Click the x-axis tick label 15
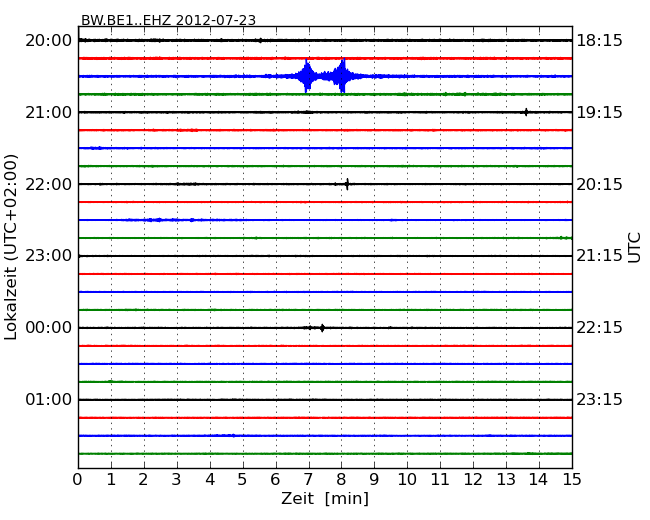 tap(572, 479)
